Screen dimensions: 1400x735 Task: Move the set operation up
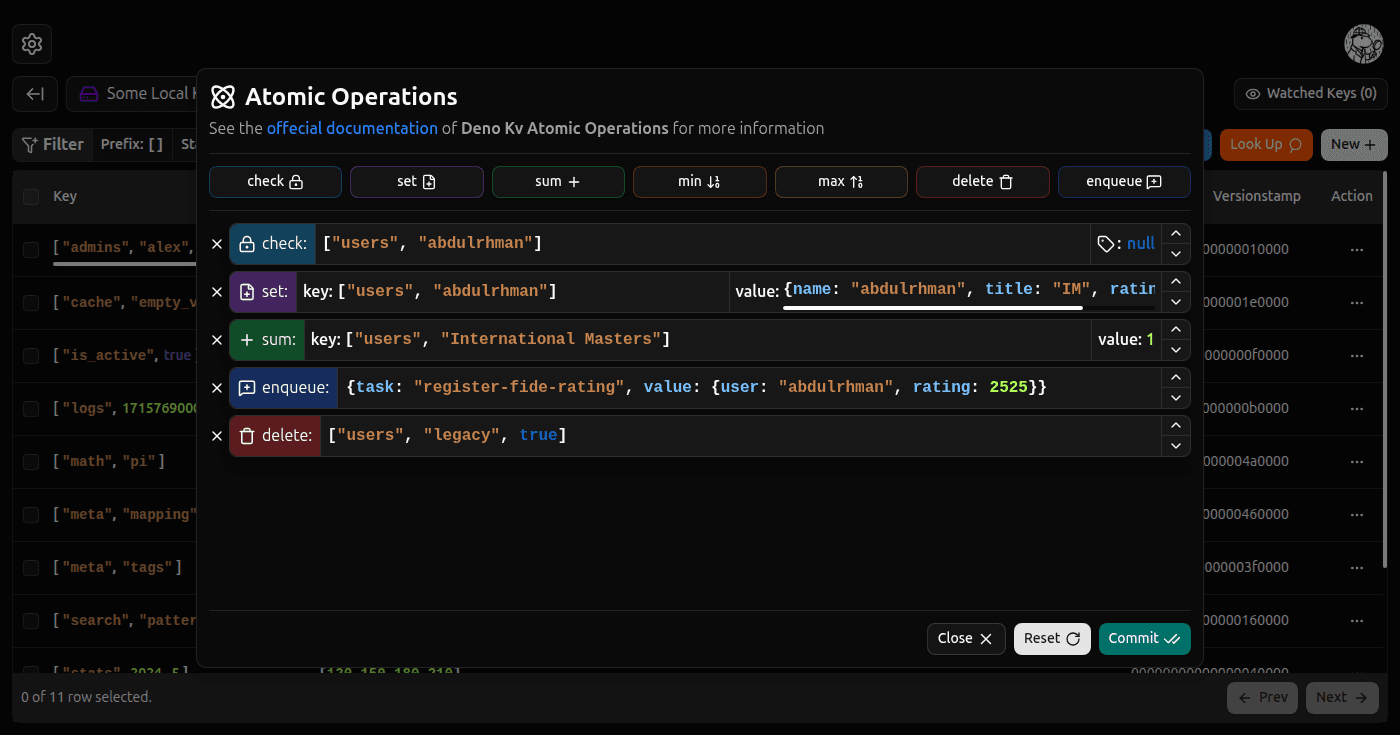1176,282
